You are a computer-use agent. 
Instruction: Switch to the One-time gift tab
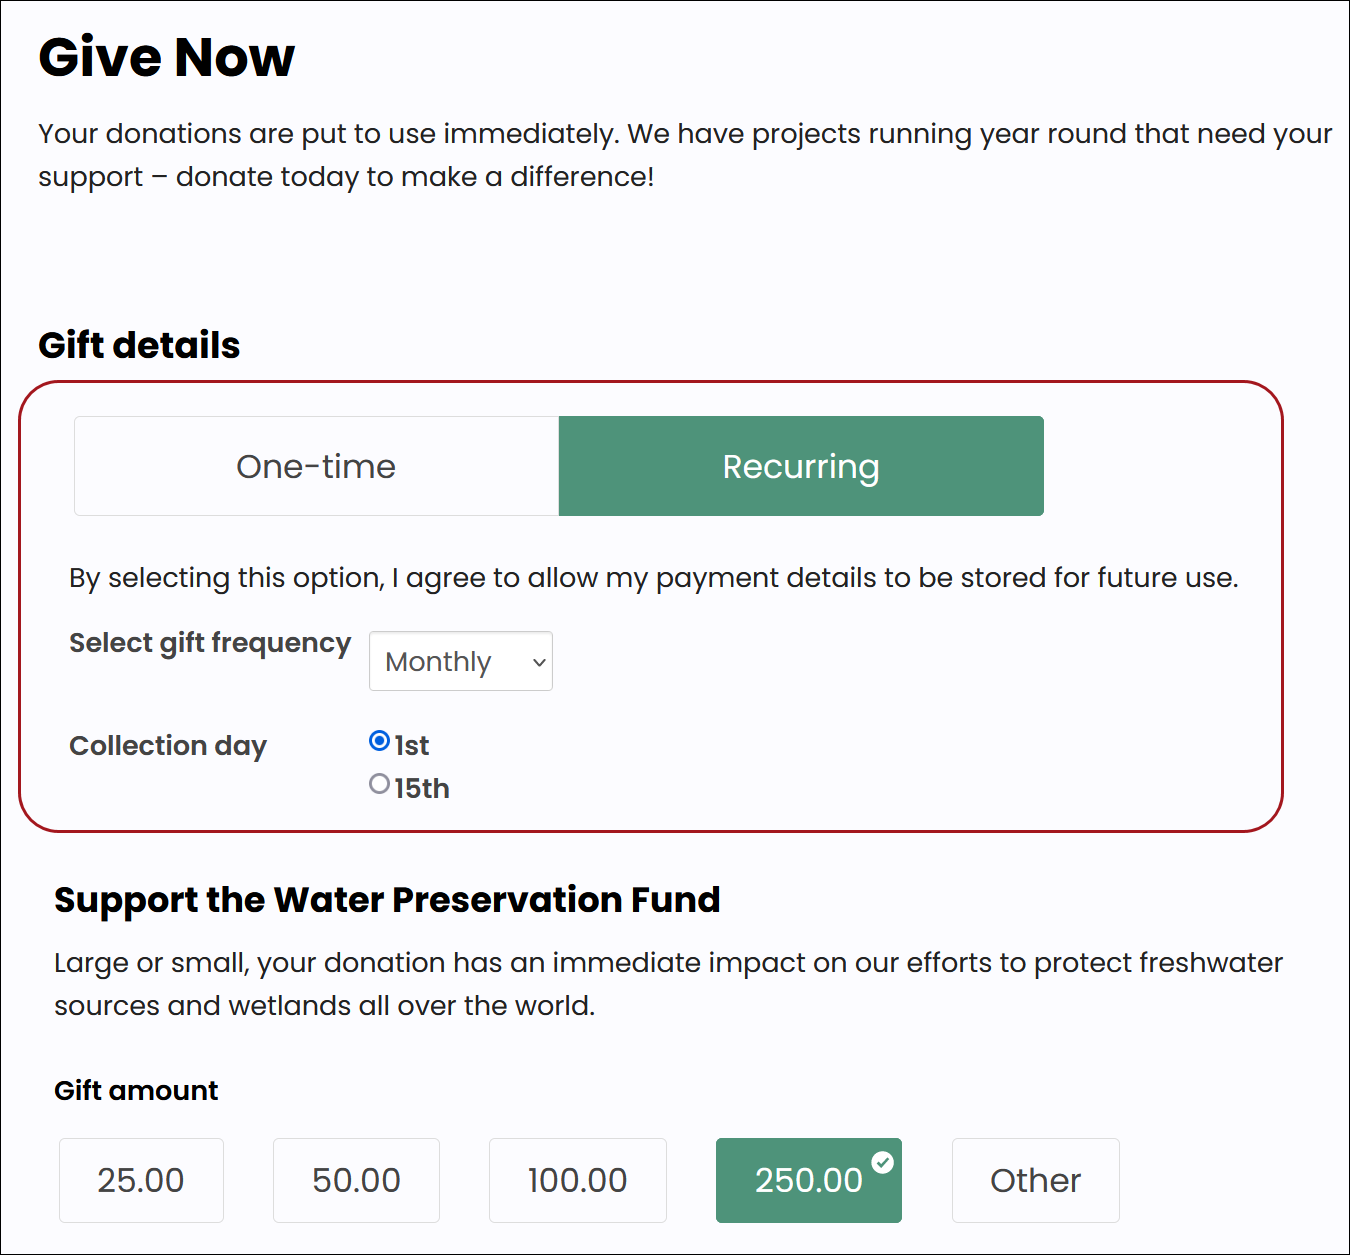(316, 466)
